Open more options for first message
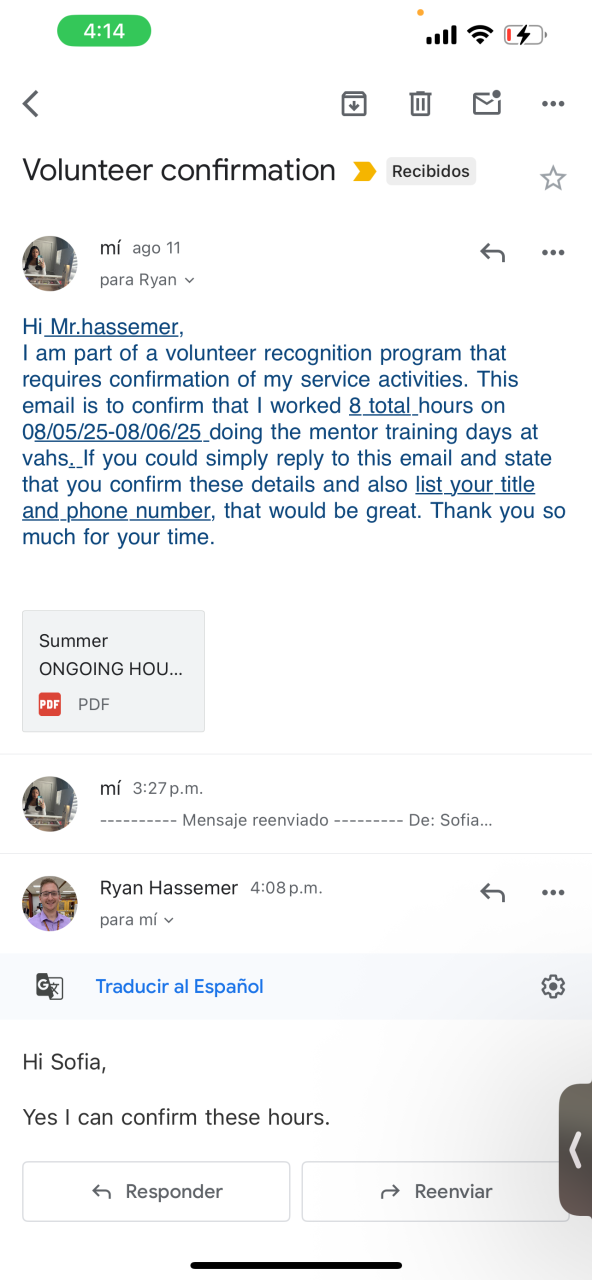 [553, 253]
